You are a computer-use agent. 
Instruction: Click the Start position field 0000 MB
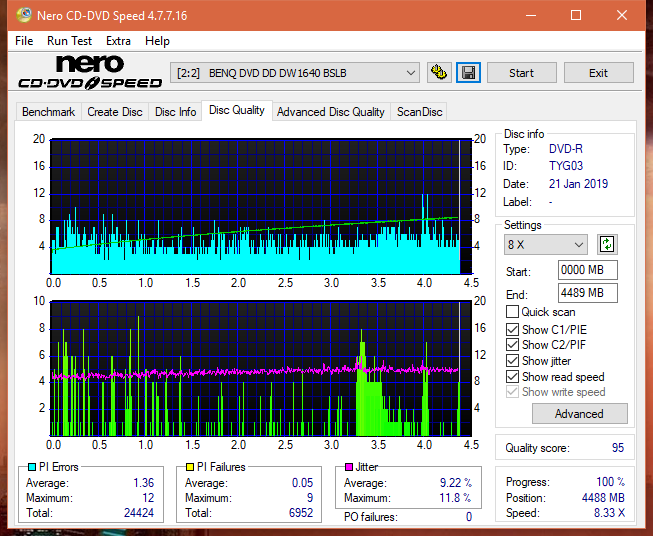pyautogui.click(x=587, y=270)
